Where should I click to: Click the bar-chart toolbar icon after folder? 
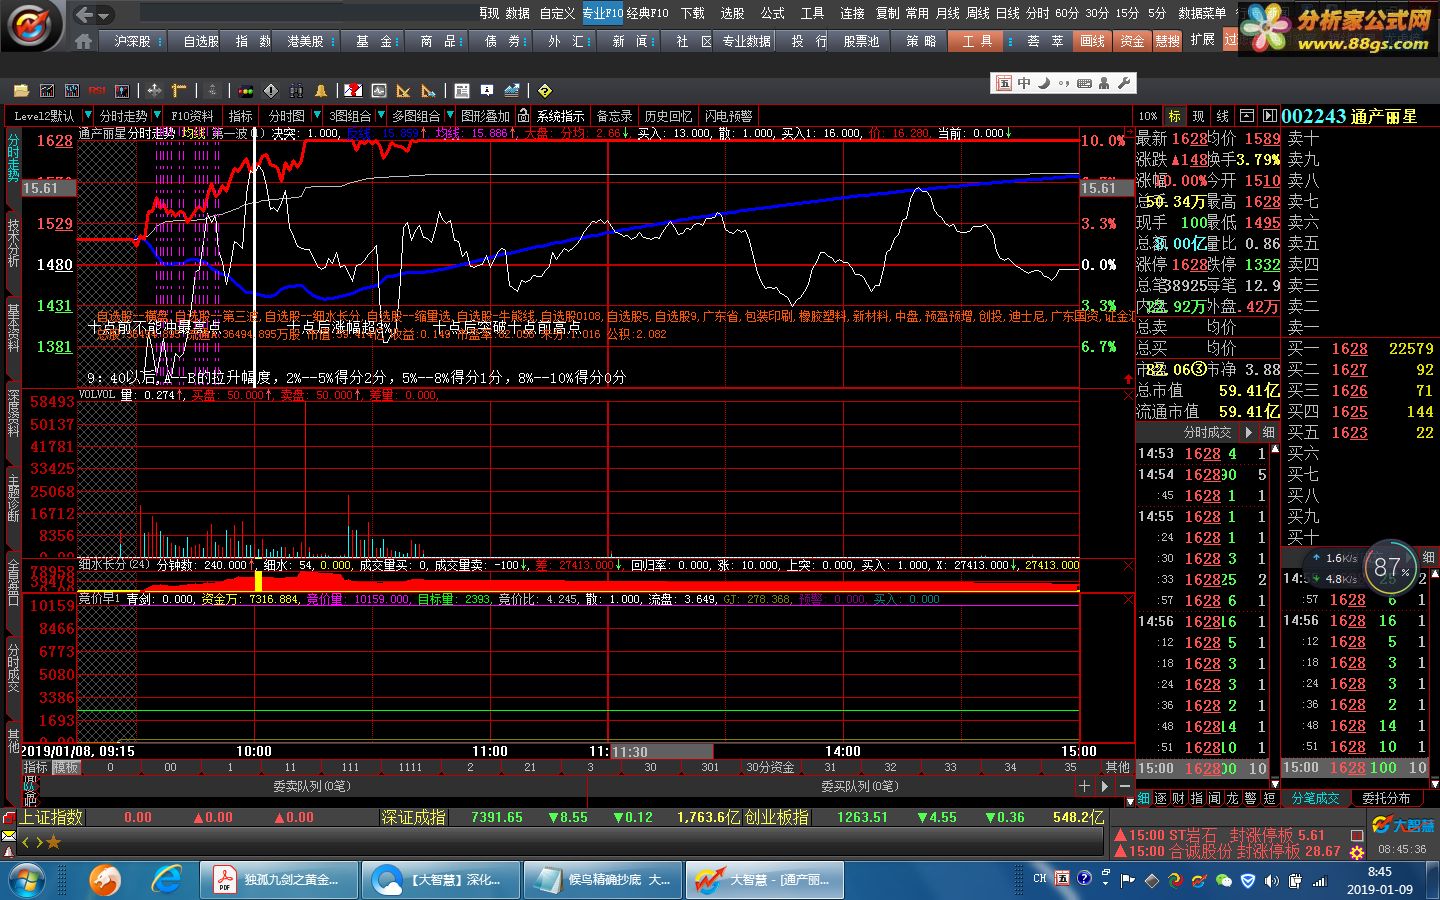(47, 90)
